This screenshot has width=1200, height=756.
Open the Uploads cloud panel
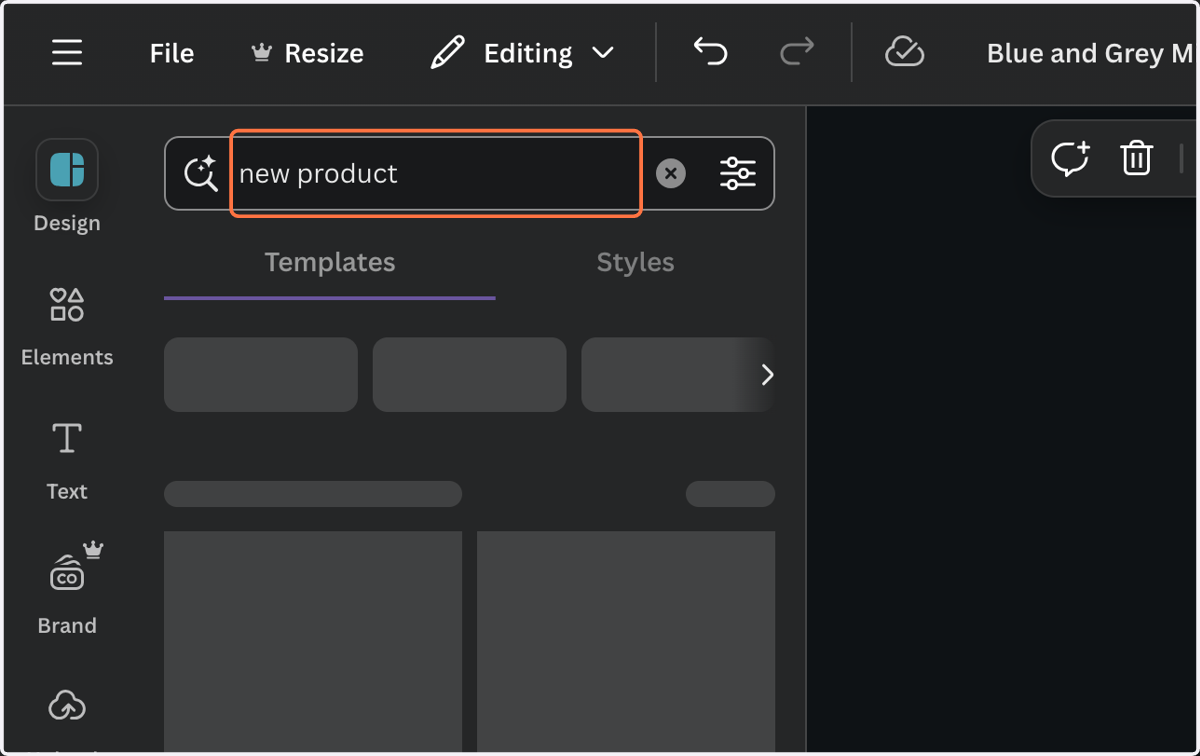click(67, 708)
